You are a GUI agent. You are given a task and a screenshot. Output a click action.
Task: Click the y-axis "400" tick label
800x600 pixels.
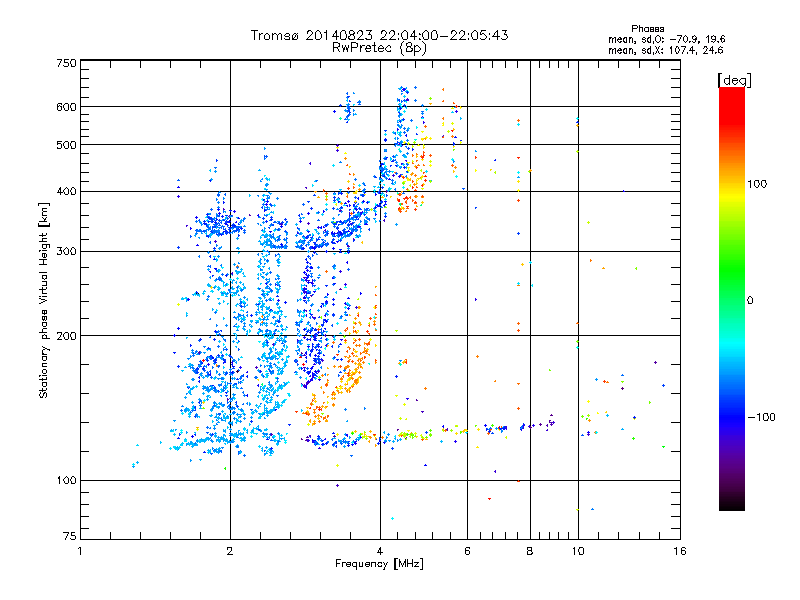pos(66,192)
